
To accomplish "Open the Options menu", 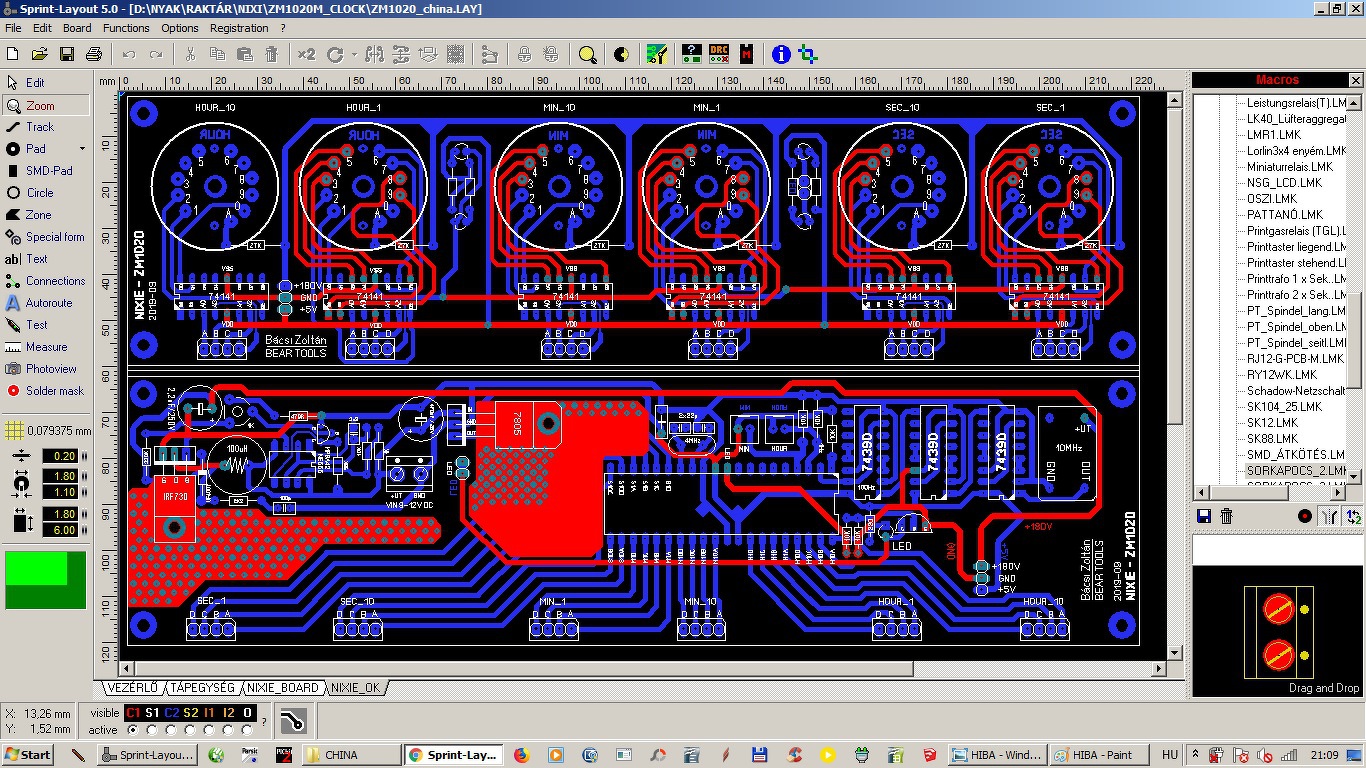I will point(180,28).
